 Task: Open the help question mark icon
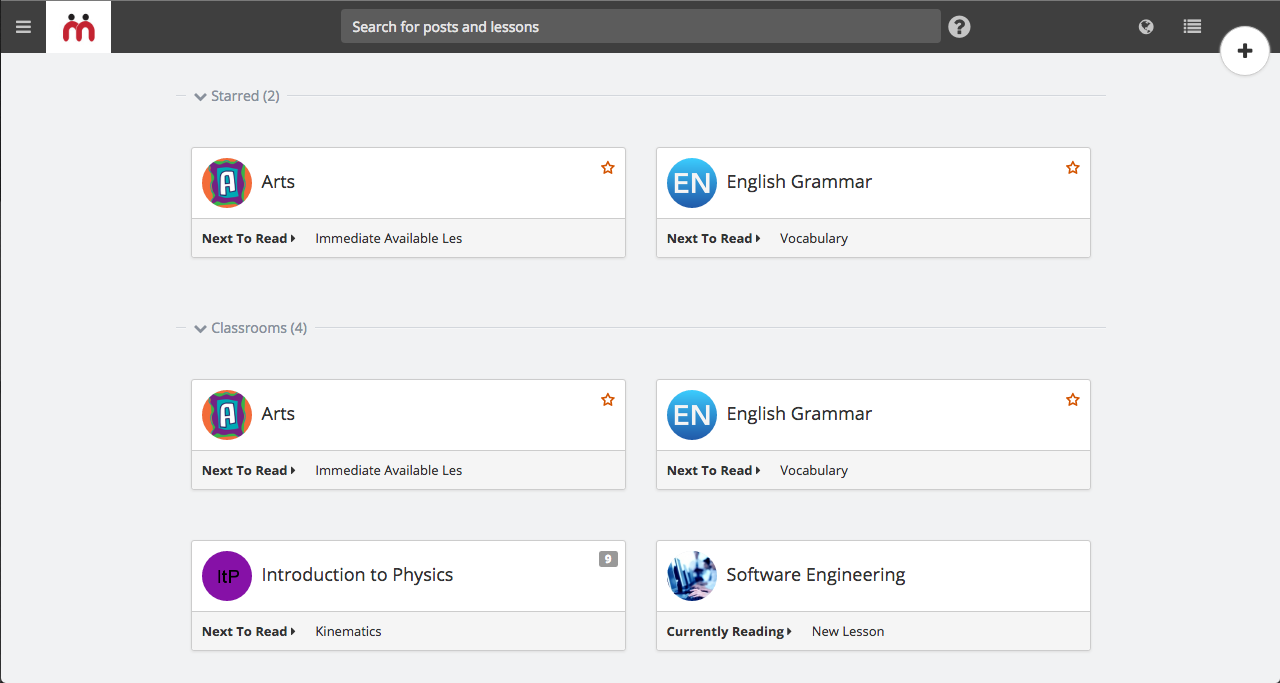pyautogui.click(x=959, y=27)
